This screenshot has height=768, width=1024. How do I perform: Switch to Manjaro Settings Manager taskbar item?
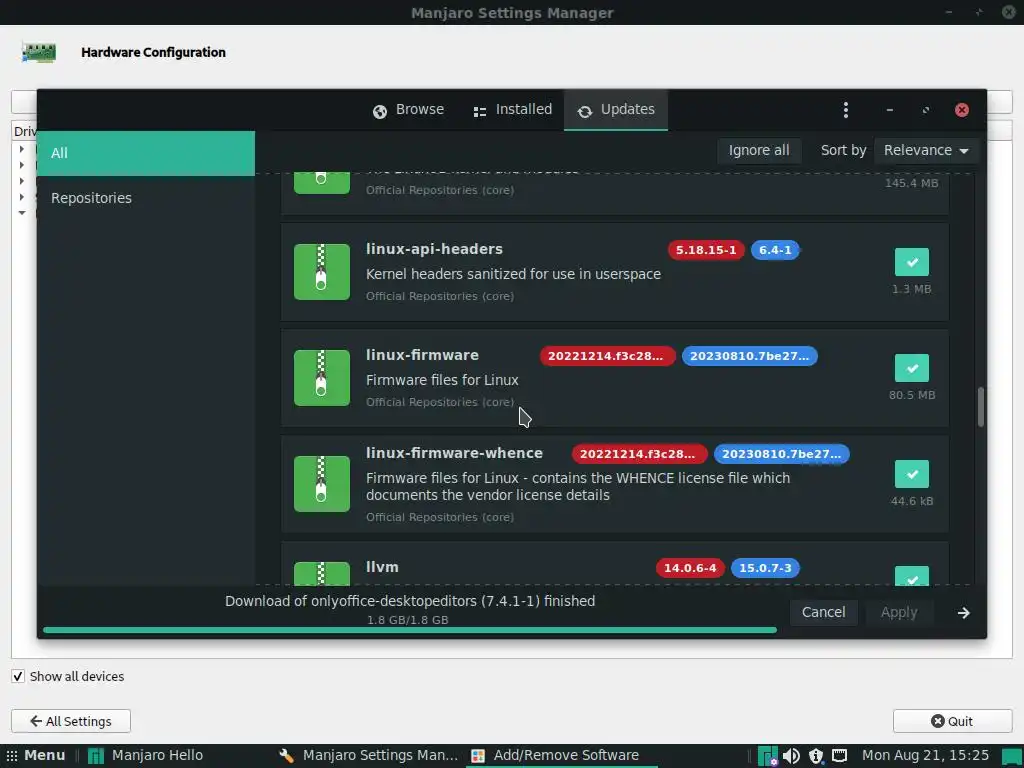point(368,756)
